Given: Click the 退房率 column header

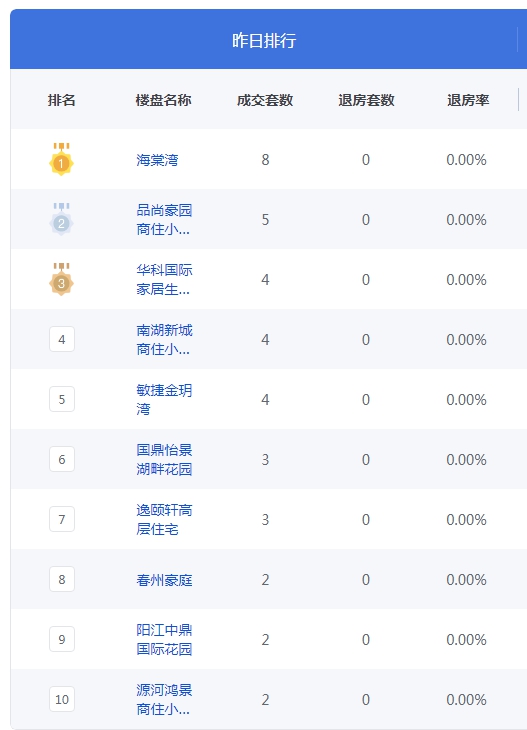Looking at the screenshot, I should point(468,100).
